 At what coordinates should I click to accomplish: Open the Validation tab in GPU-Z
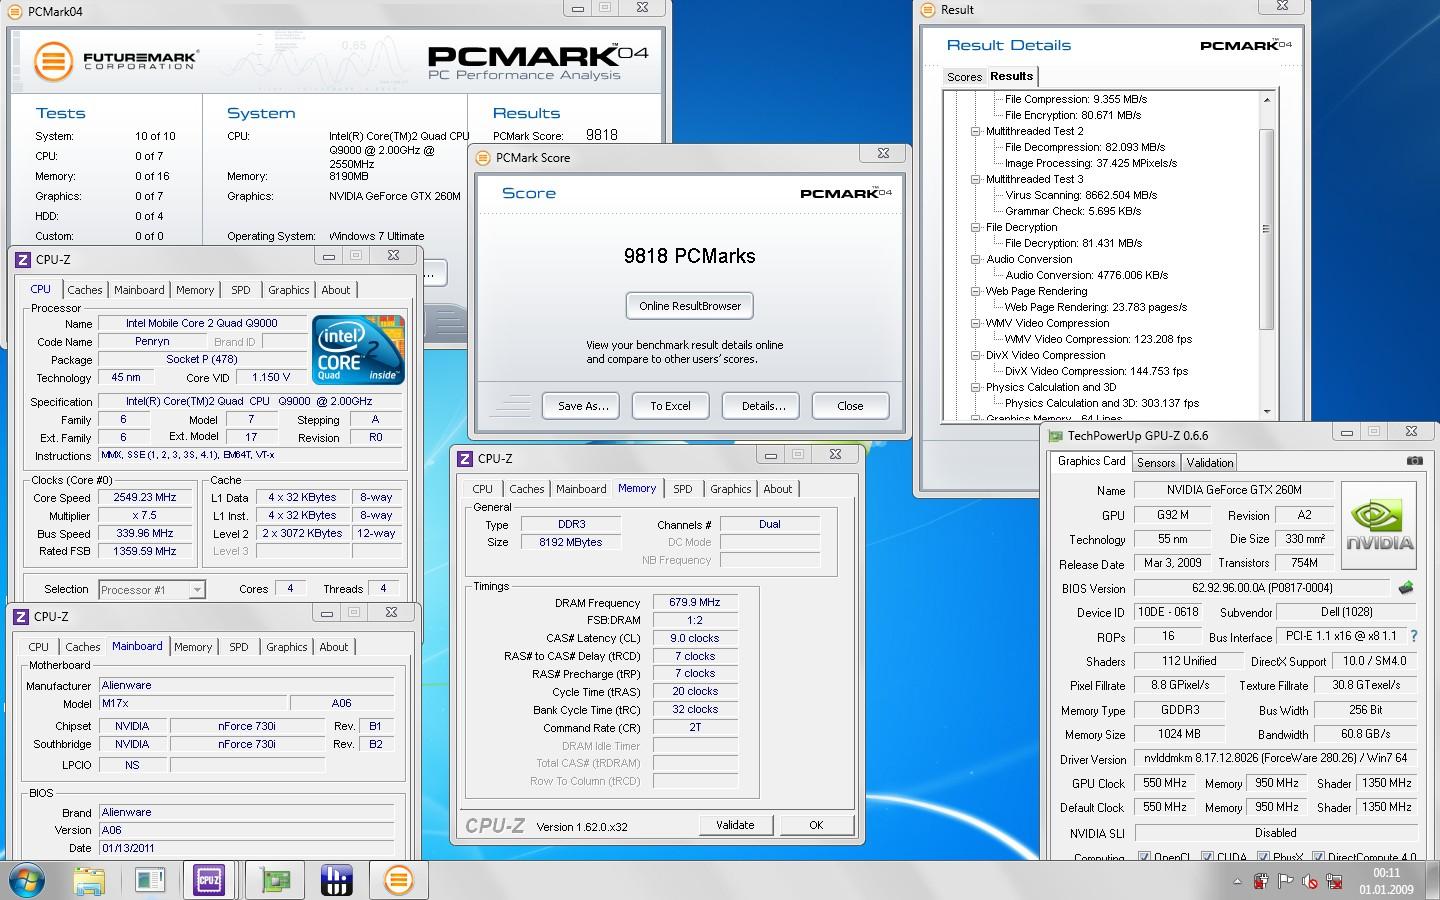1209,463
